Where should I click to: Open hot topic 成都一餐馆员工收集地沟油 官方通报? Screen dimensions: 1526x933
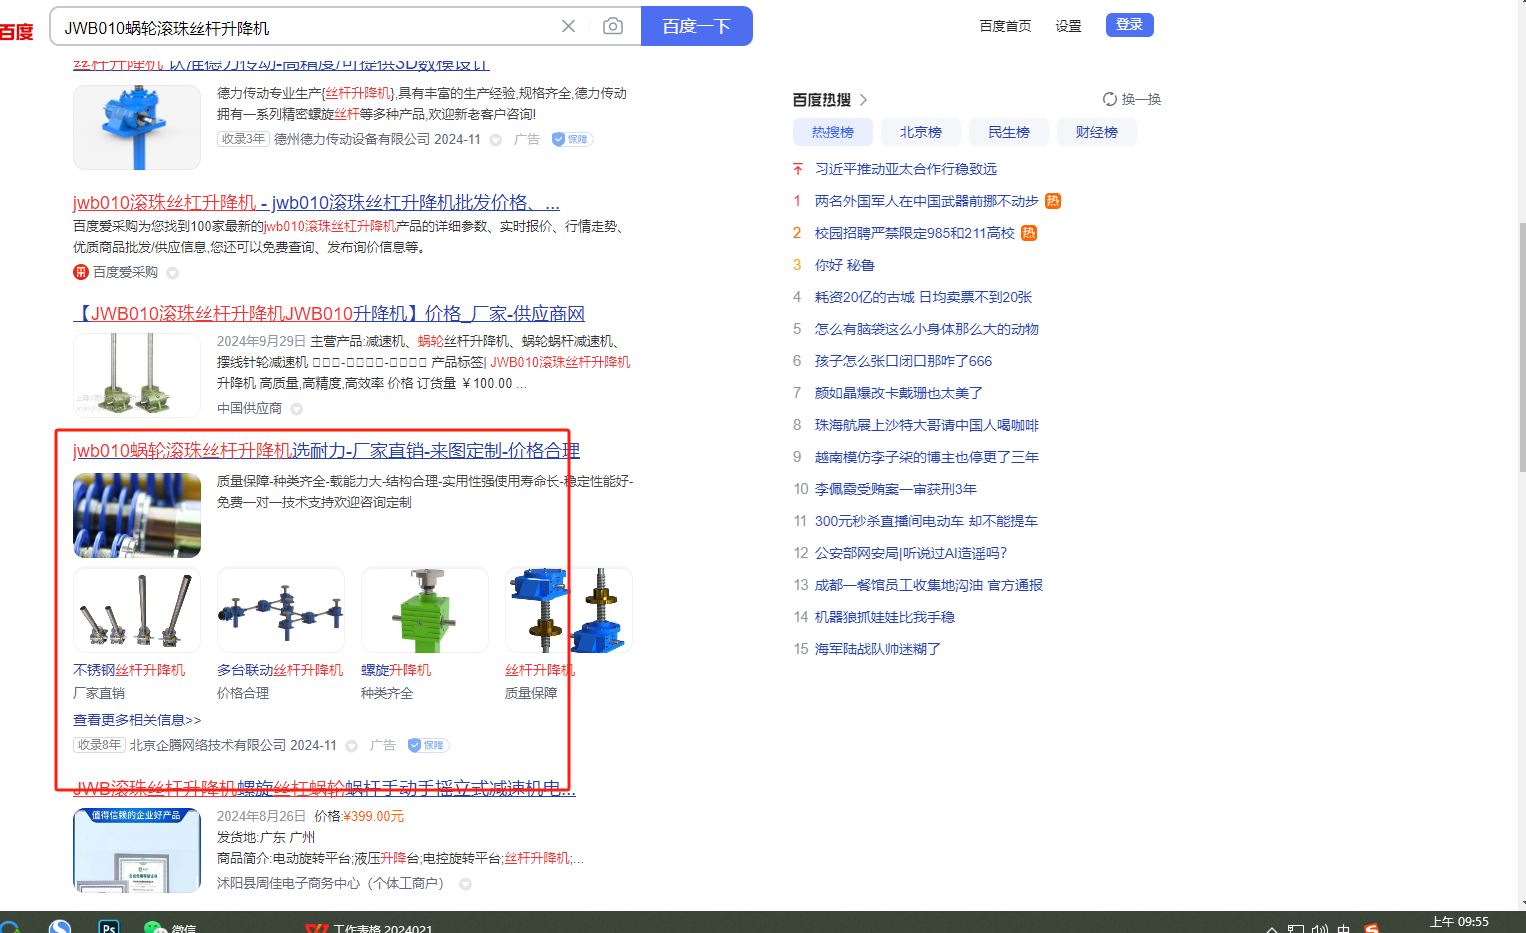point(929,585)
